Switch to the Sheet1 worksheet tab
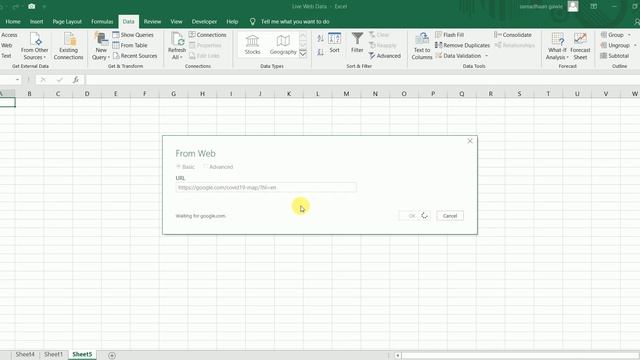 [53, 354]
